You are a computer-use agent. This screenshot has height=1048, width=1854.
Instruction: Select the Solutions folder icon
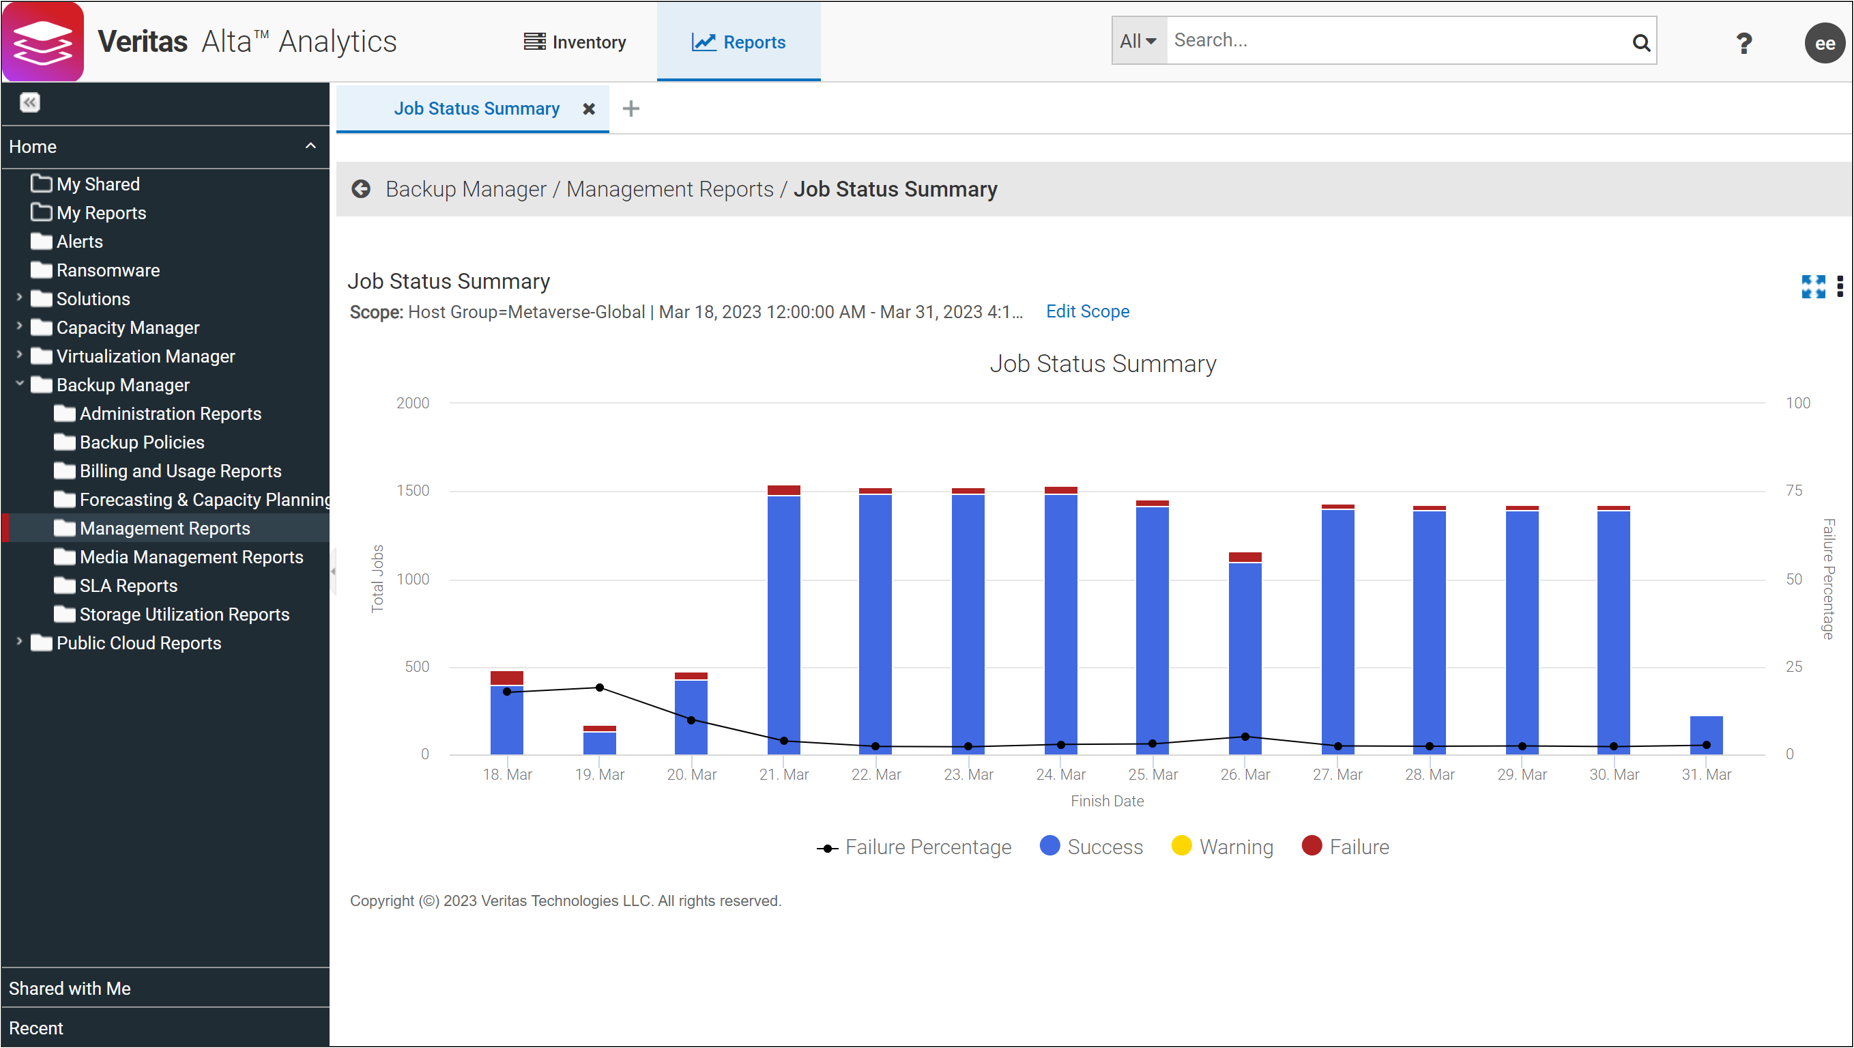pos(41,299)
